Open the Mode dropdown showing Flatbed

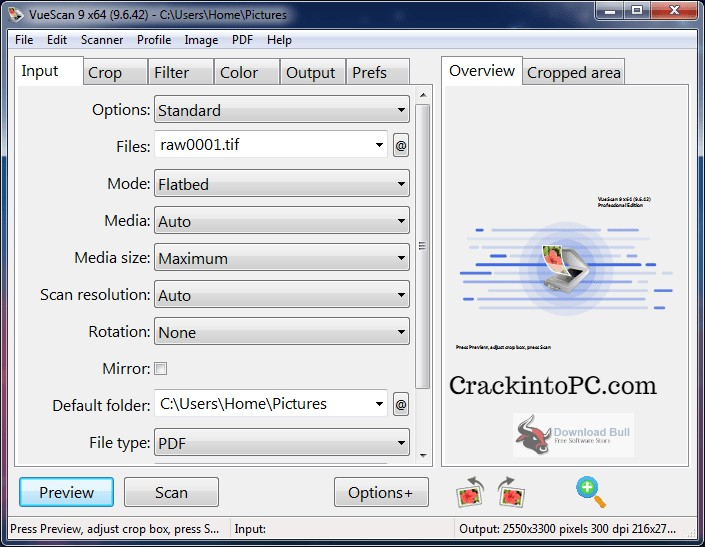[x=282, y=183]
